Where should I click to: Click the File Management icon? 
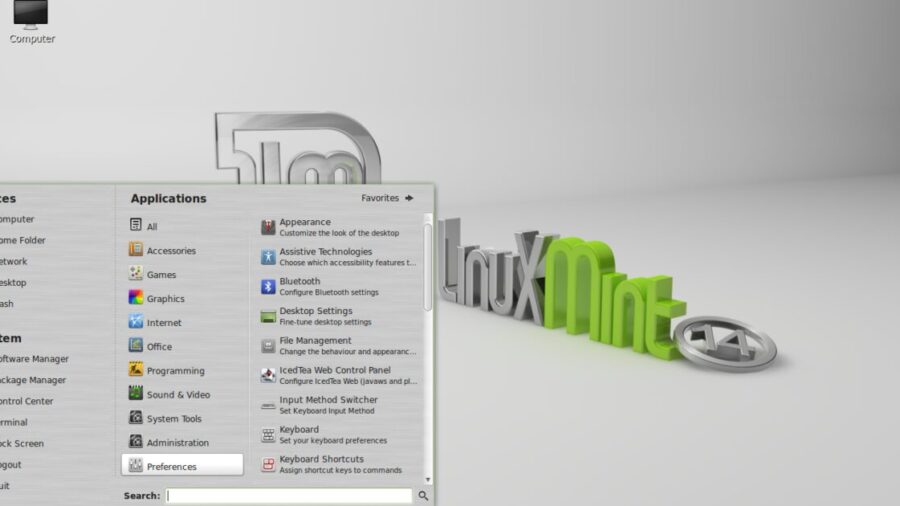click(268, 345)
